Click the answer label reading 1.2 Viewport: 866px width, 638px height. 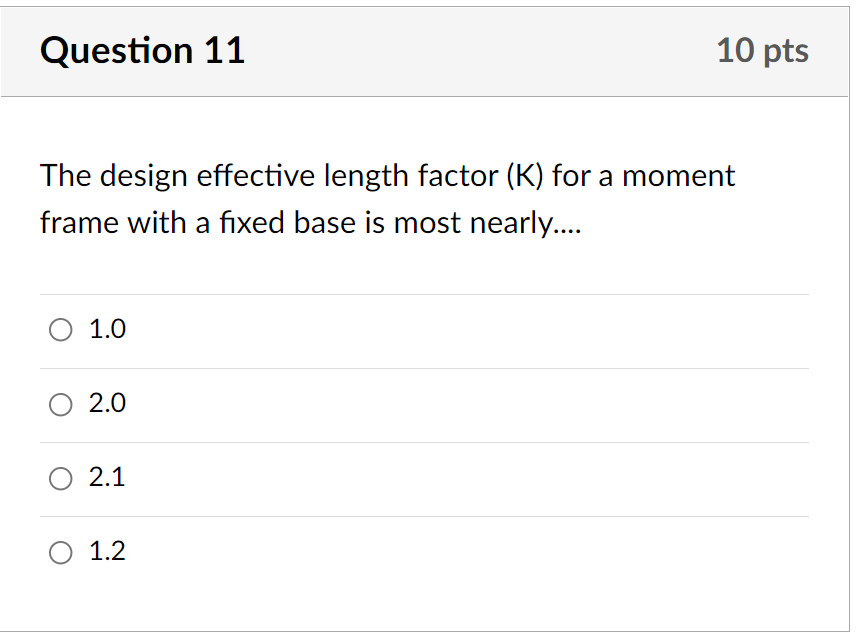(106, 551)
